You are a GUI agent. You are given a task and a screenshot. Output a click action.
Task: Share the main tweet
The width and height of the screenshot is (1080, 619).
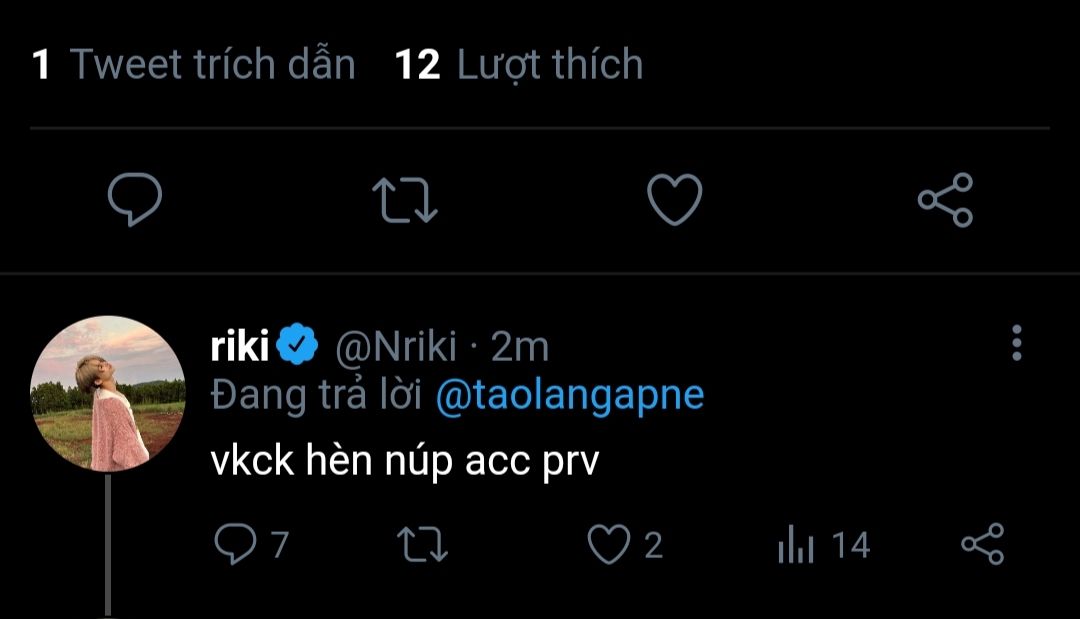click(x=945, y=199)
